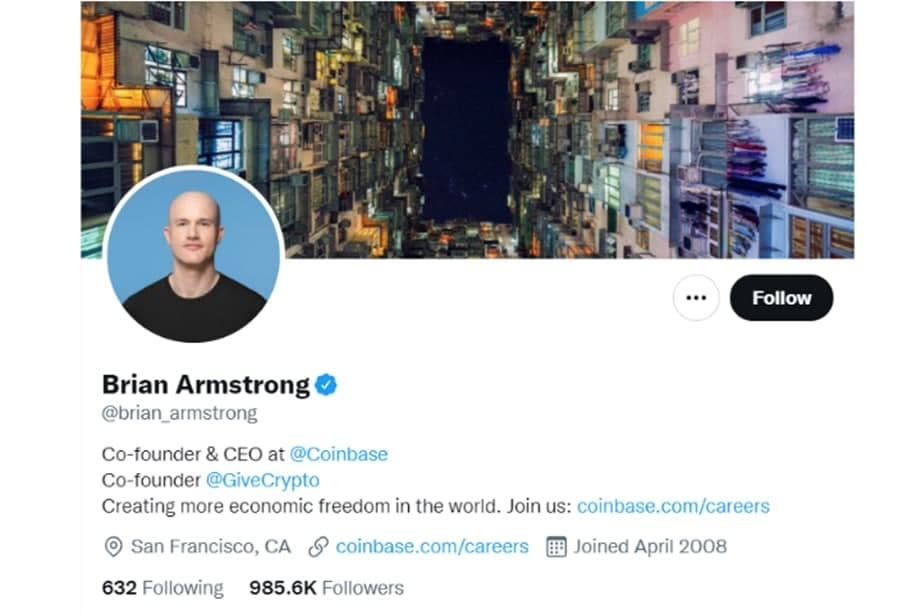View the 632 Following list
Screen dimensions: 921x614
click(163, 588)
